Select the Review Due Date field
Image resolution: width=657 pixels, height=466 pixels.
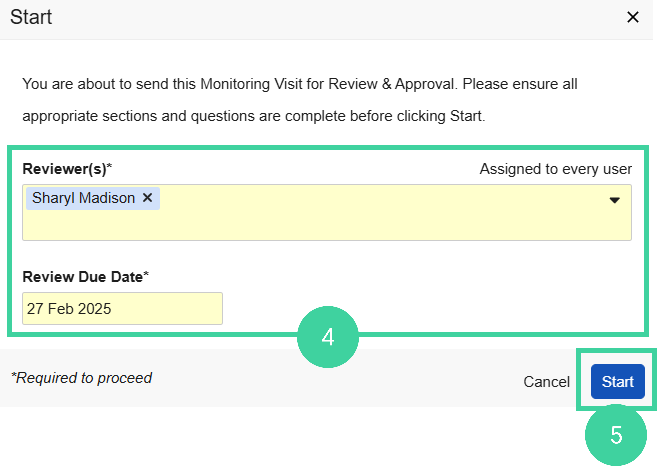click(x=122, y=308)
